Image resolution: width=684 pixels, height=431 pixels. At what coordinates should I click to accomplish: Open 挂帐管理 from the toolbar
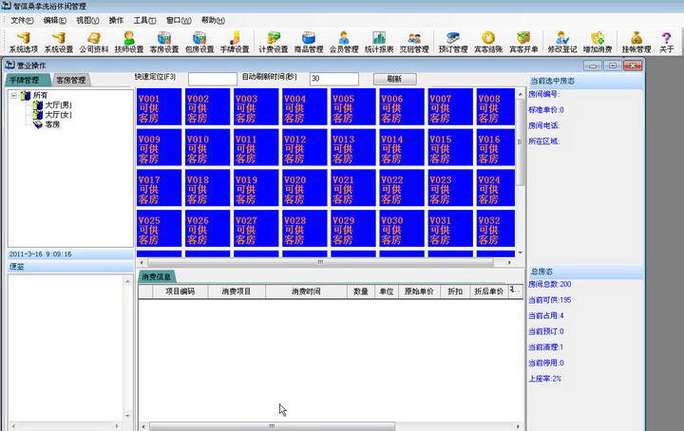[x=637, y=41]
